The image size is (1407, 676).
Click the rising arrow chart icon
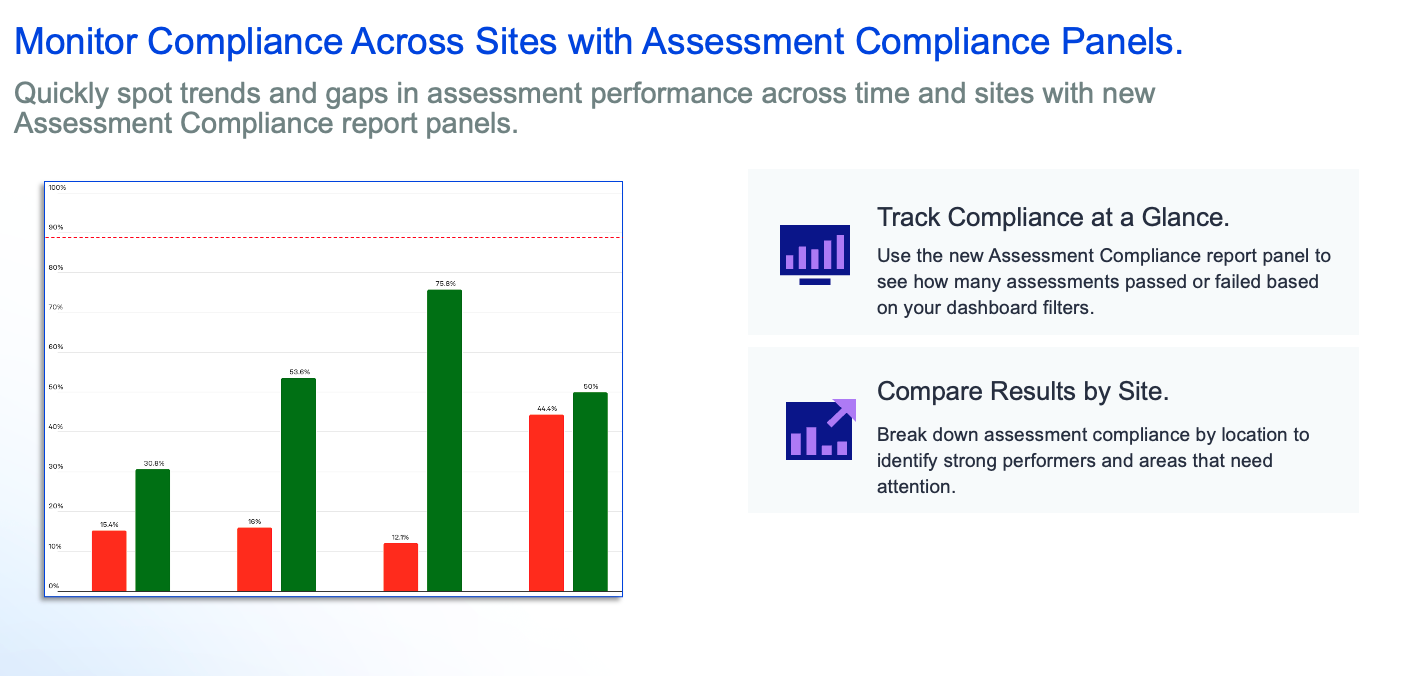pyautogui.click(x=821, y=429)
